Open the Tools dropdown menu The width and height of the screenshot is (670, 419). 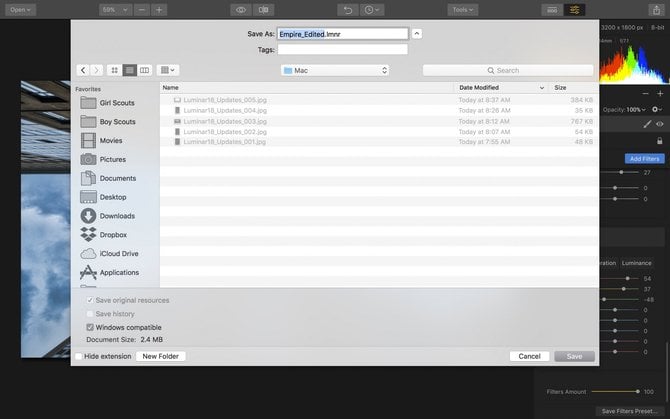coord(463,10)
